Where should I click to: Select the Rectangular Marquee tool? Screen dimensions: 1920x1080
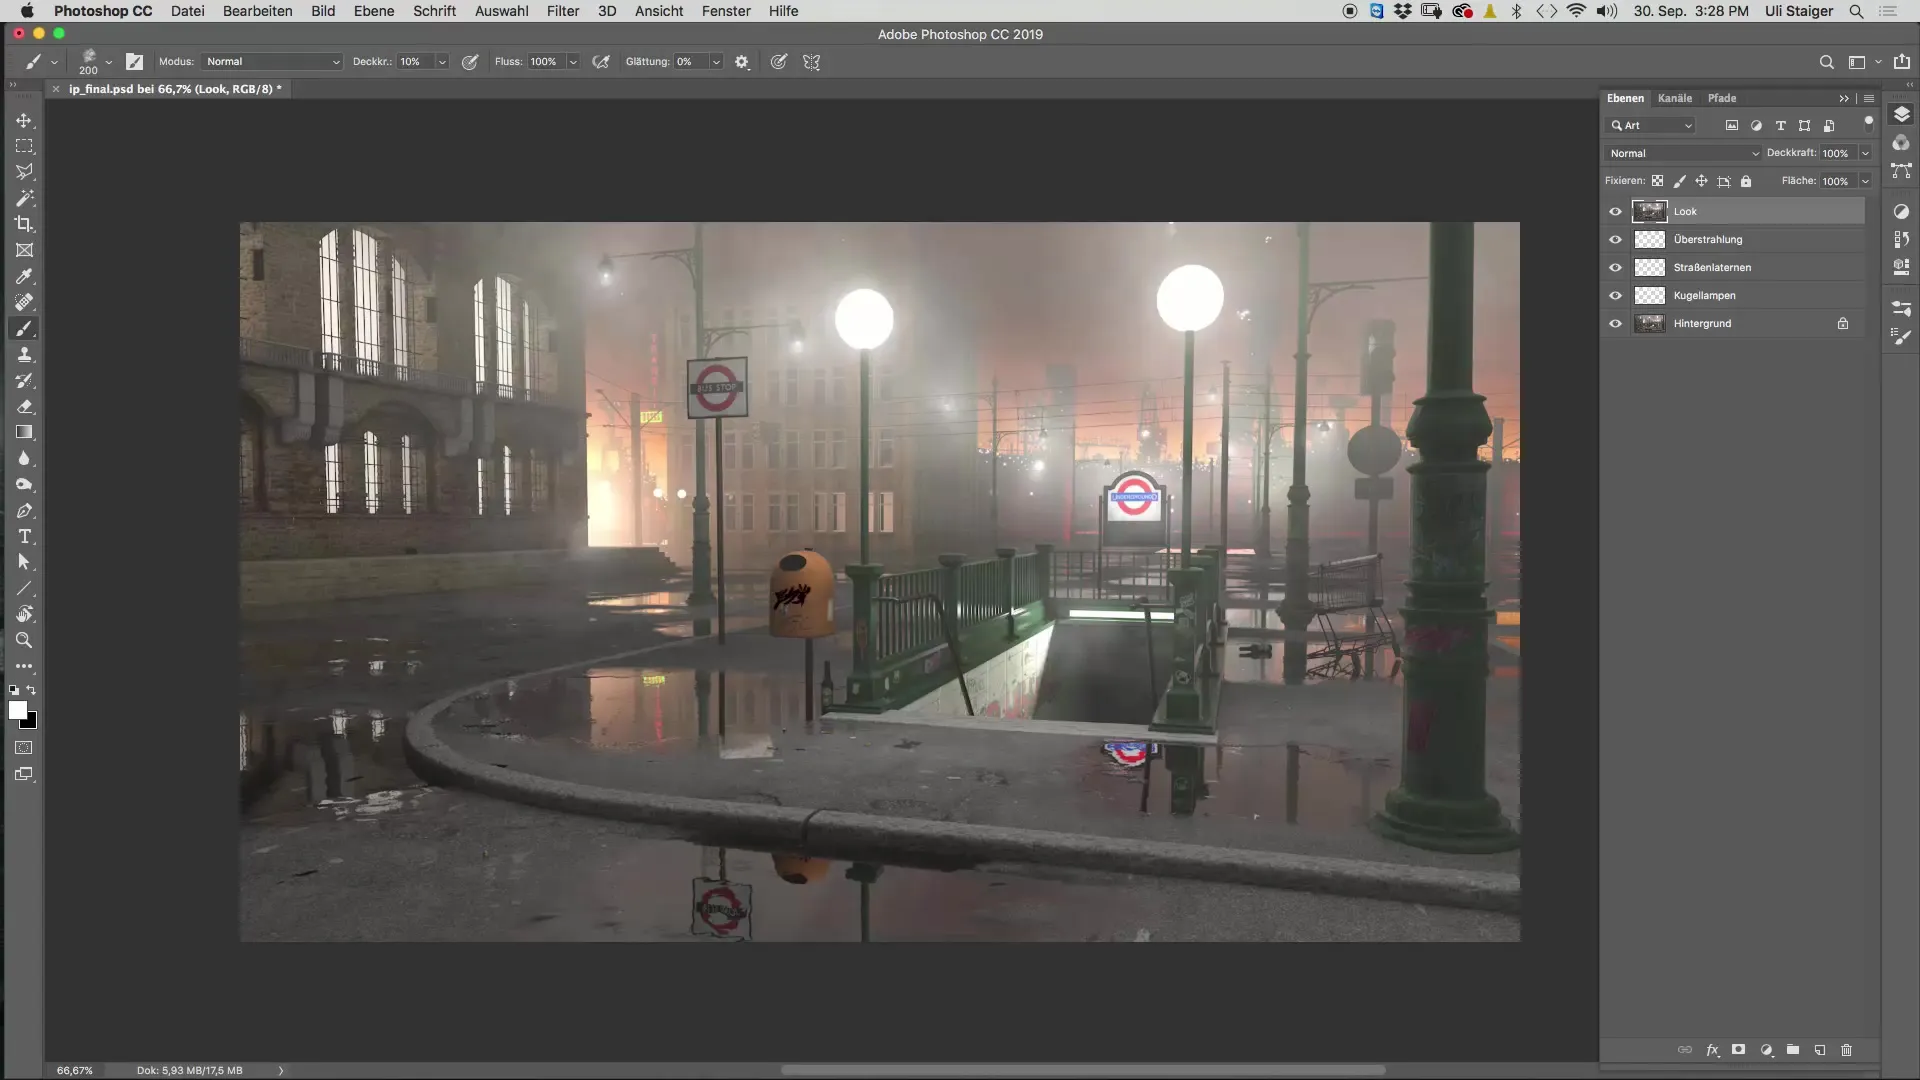[x=24, y=146]
